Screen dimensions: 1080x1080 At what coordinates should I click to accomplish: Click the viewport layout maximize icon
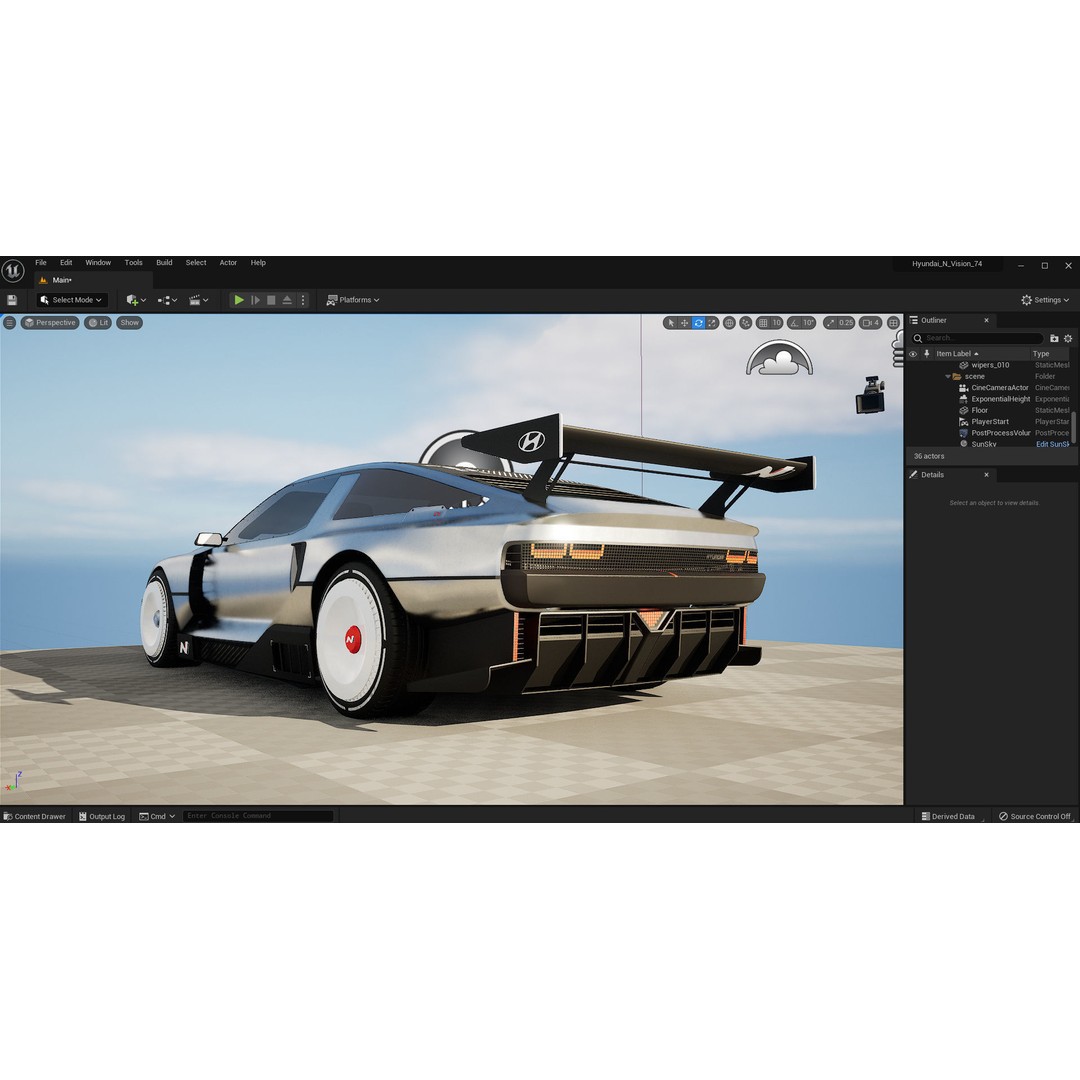[893, 322]
